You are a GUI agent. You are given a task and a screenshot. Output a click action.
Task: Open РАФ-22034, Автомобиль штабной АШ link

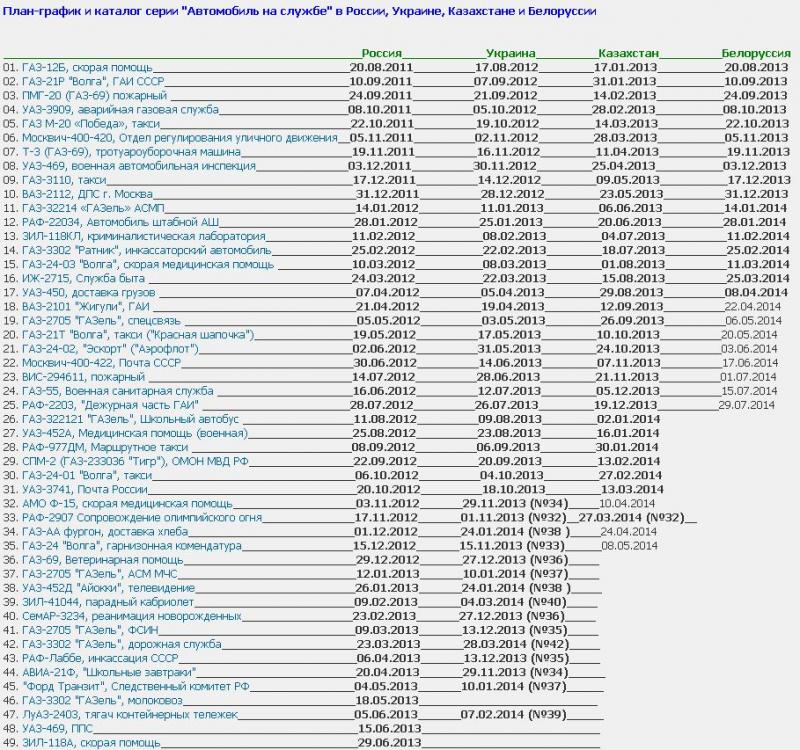pyautogui.click(x=120, y=222)
